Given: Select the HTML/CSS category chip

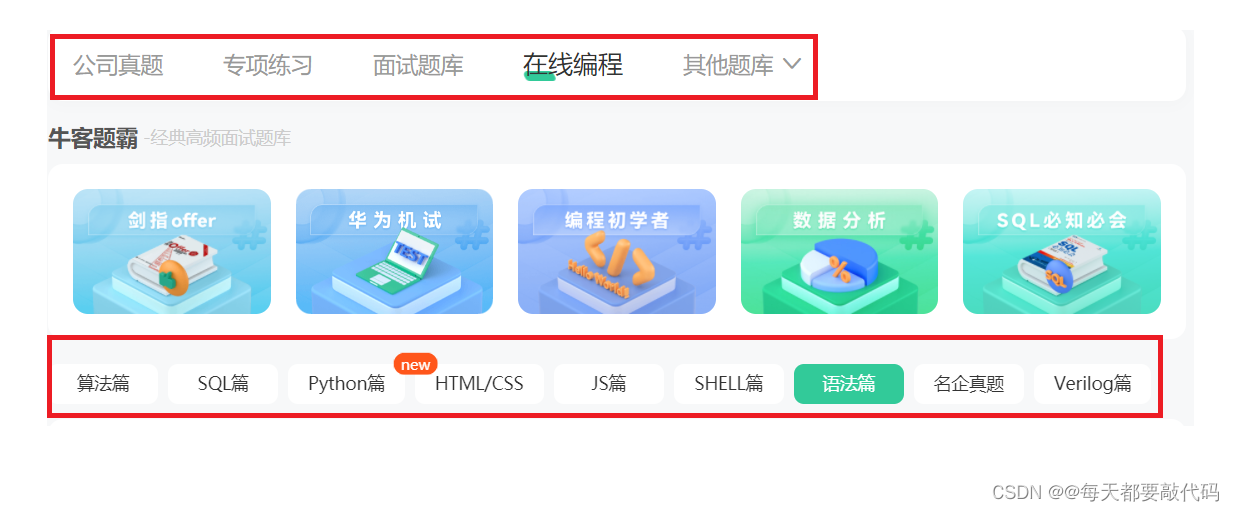Looking at the screenshot, I should point(479,383).
